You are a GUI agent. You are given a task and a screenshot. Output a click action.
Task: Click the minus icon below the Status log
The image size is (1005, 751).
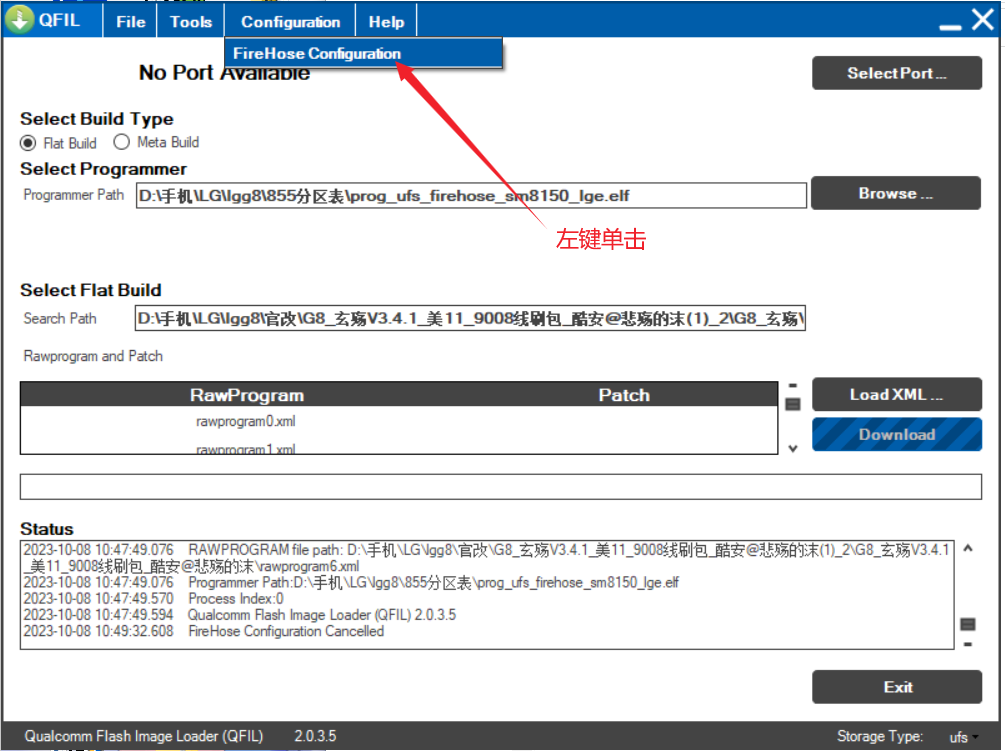tap(967, 643)
